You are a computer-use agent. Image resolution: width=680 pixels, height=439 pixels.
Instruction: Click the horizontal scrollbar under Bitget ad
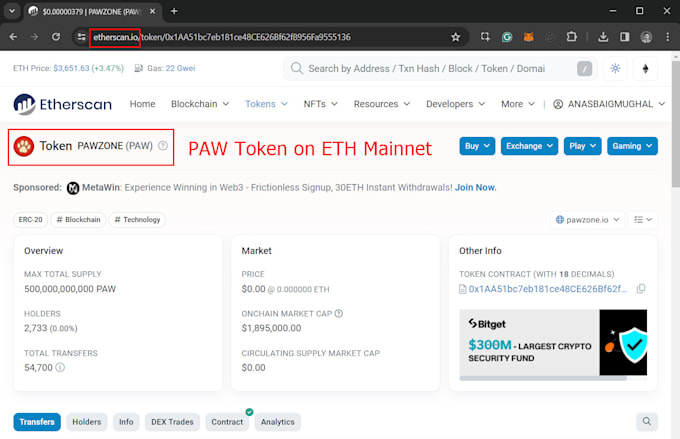(543, 378)
